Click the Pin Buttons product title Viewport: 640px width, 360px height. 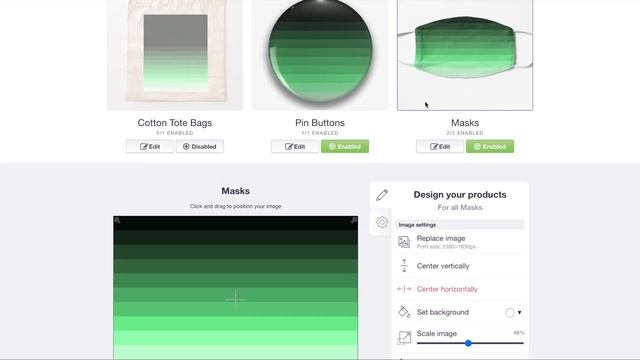point(320,123)
